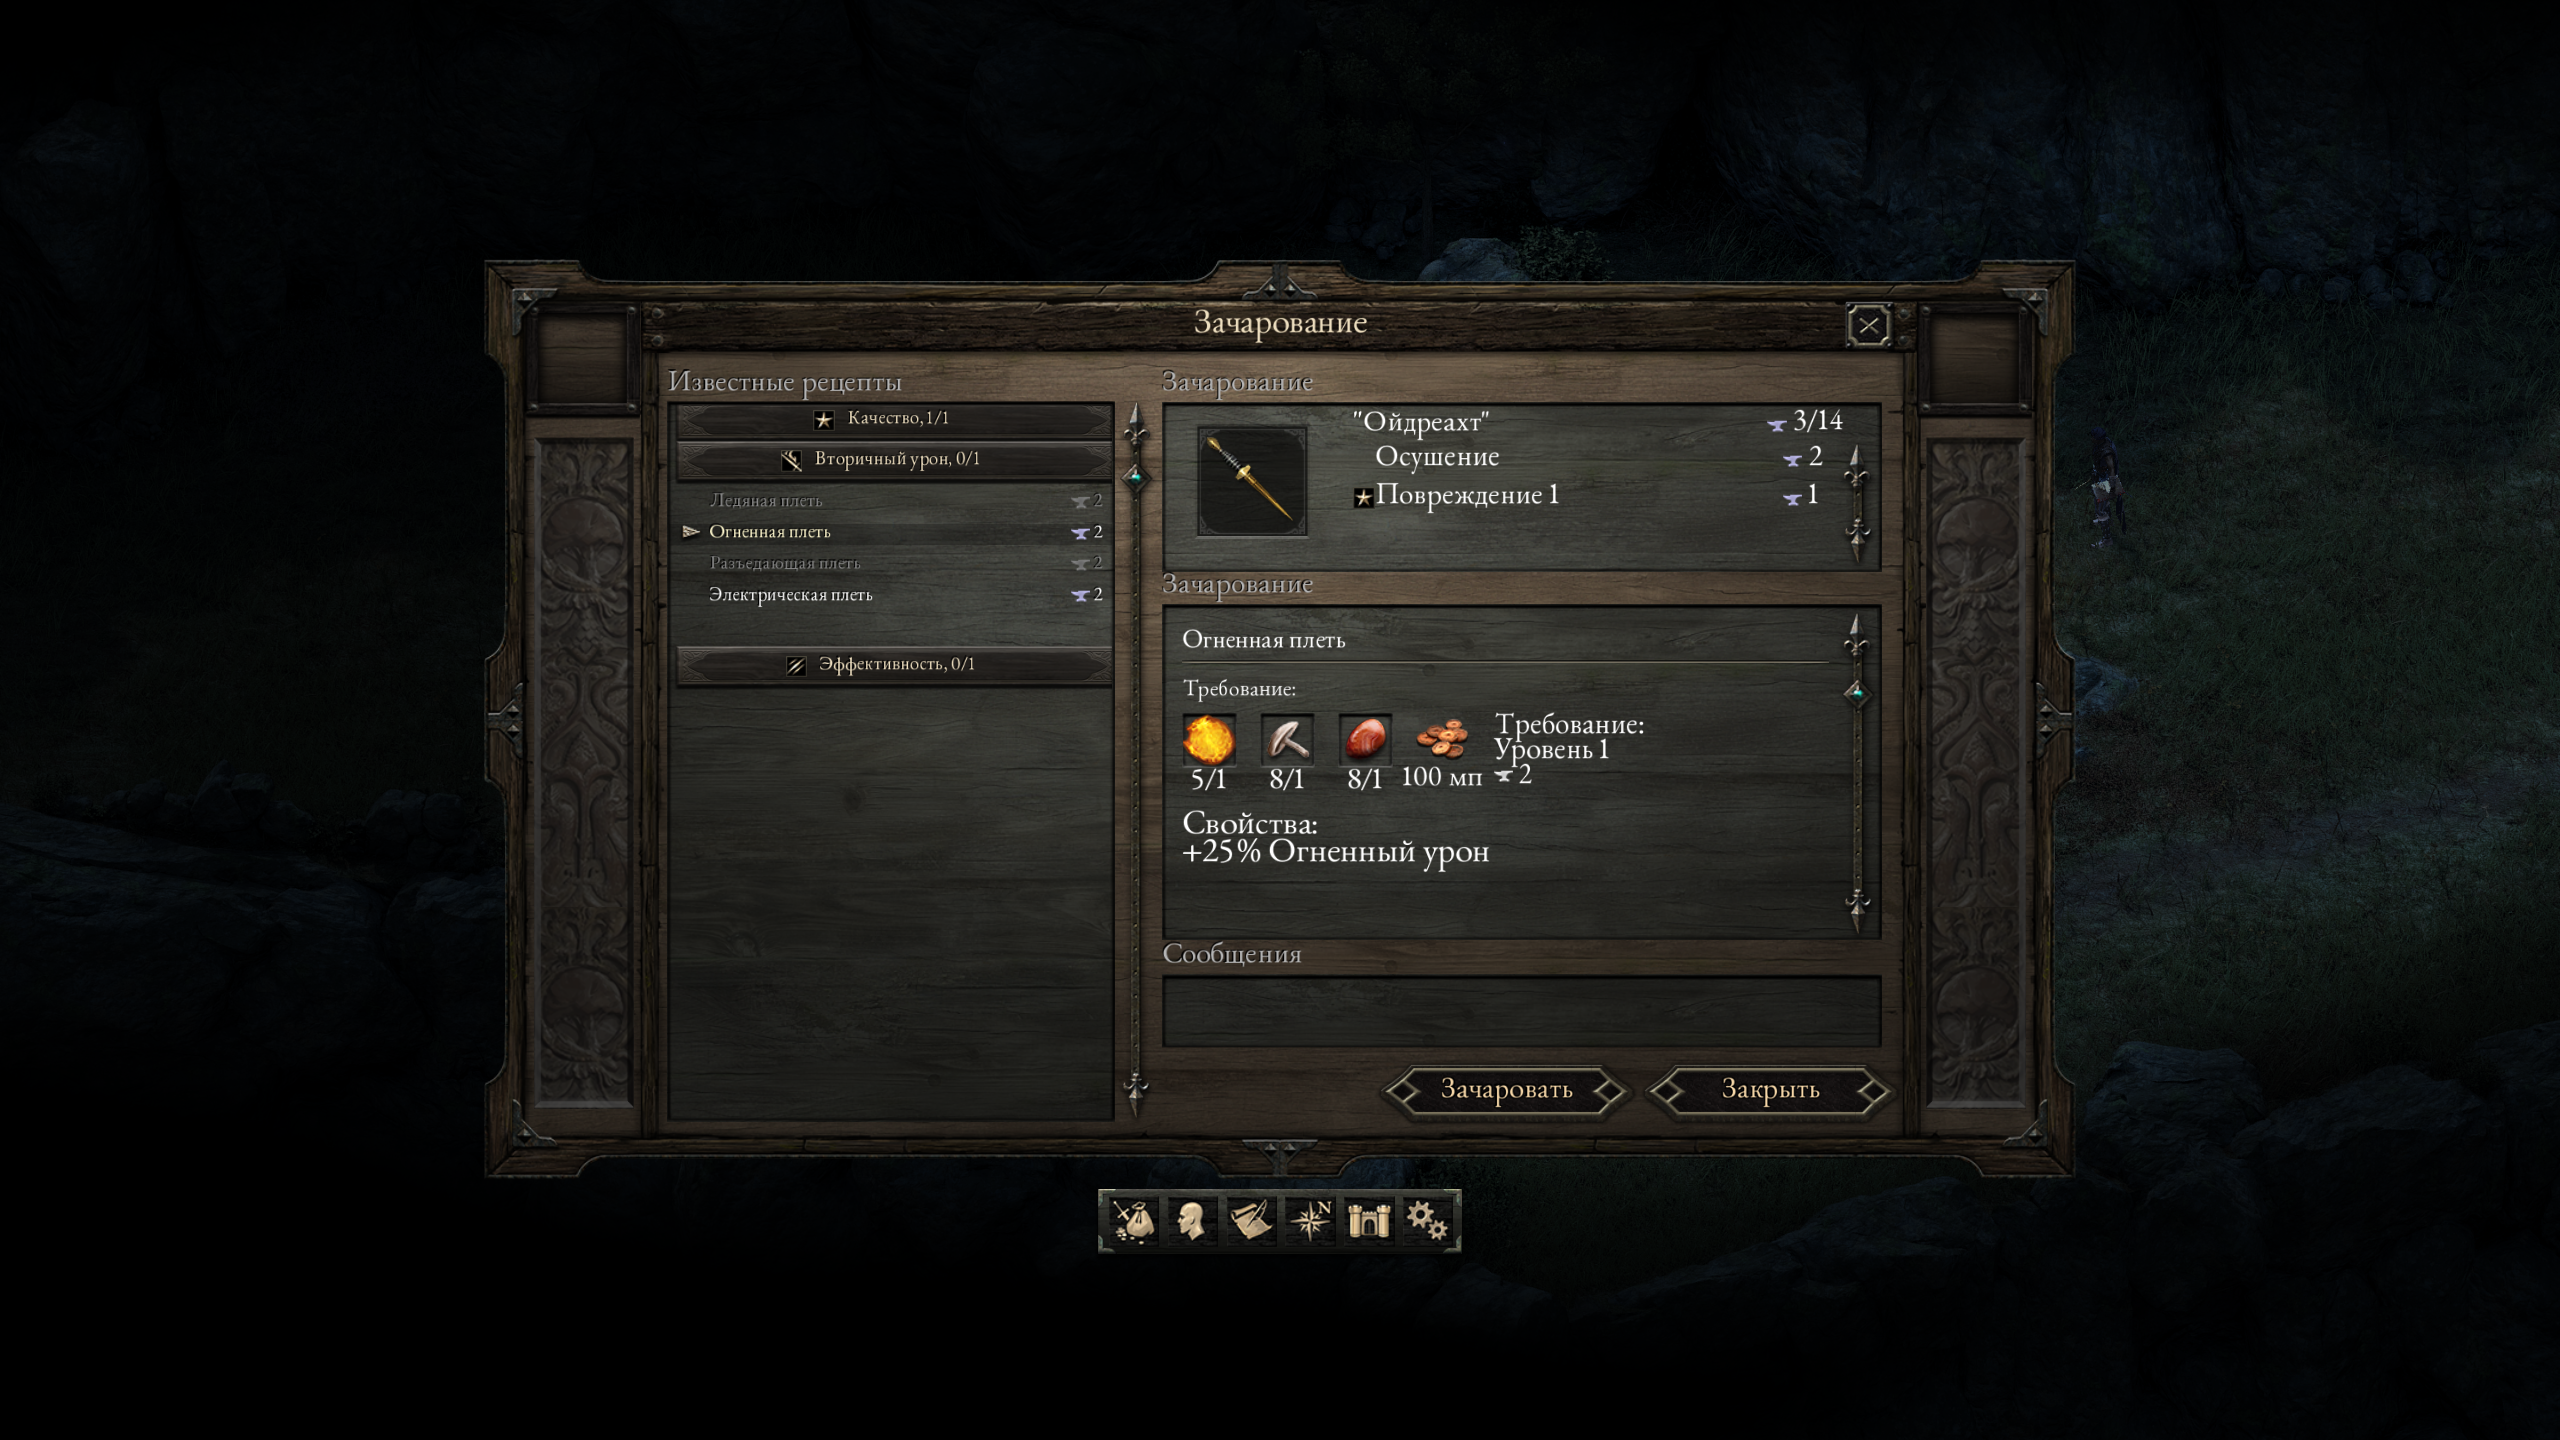Open the journal scroll icon
This screenshot has width=2560, height=1440.
(x=1250, y=1221)
